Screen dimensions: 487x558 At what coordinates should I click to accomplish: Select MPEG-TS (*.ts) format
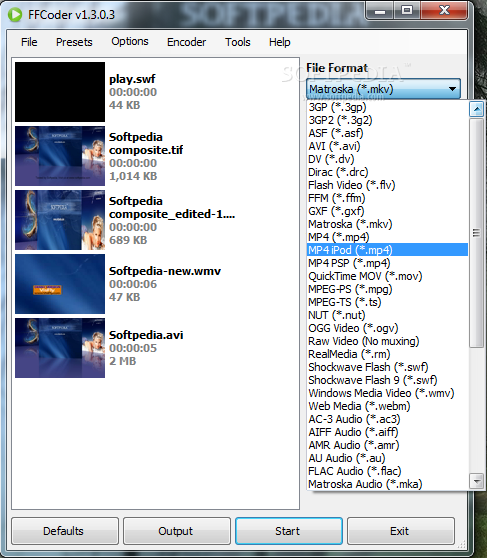[x=387, y=302]
